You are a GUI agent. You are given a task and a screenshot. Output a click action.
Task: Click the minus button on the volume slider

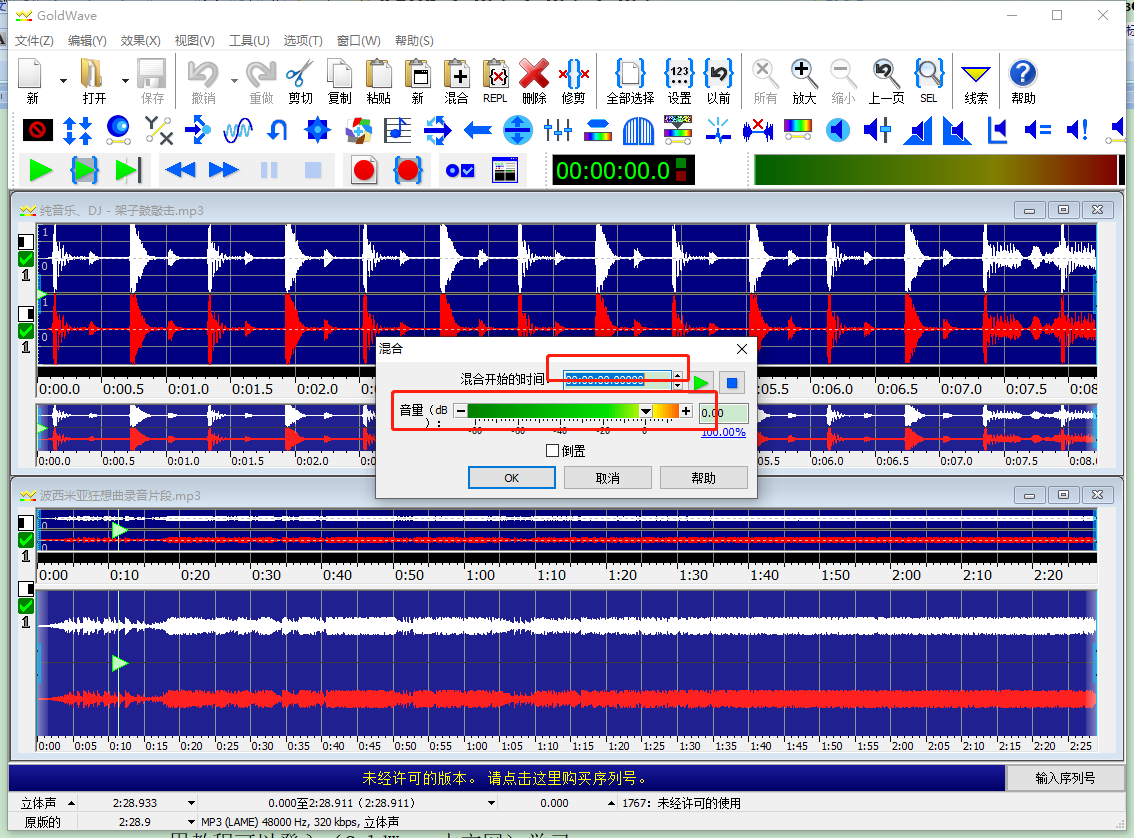click(461, 411)
